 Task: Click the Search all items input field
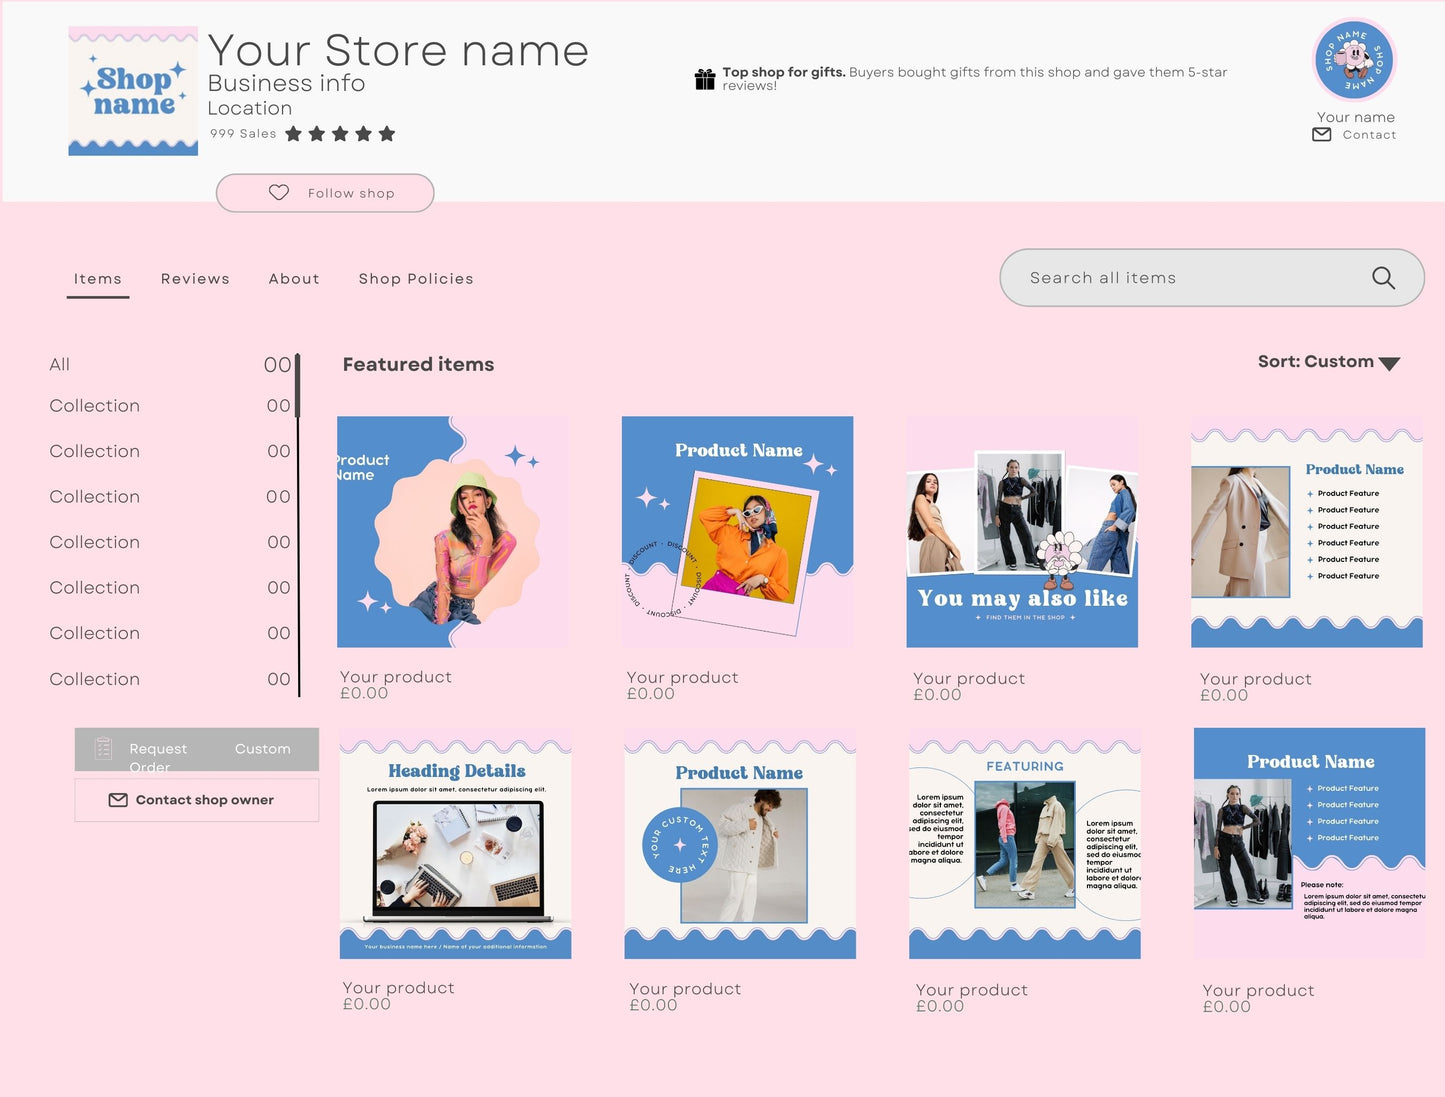coord(1150,278)
